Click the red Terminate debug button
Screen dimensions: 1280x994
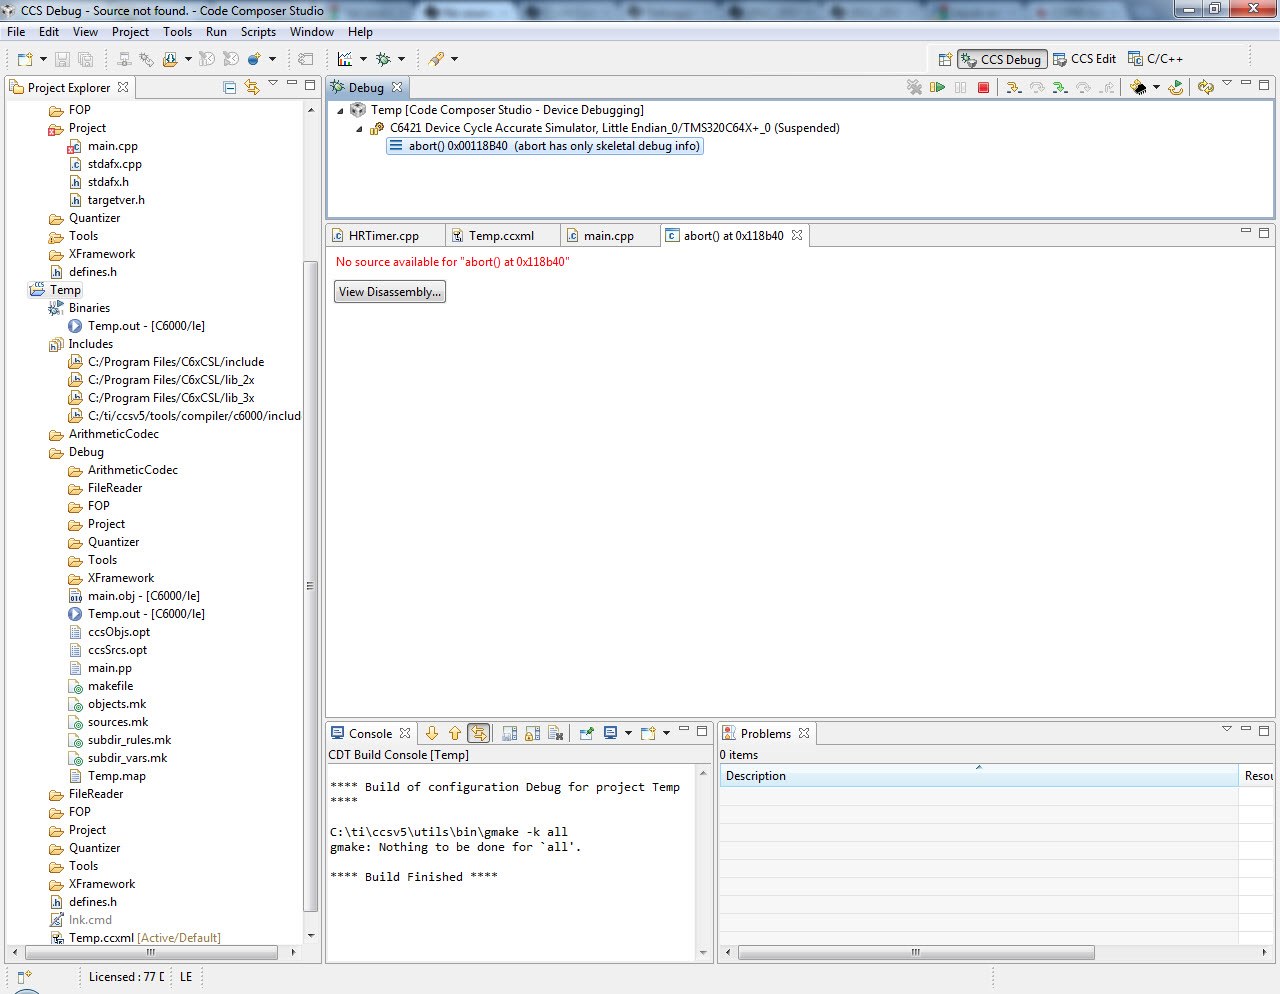tap(983, 88)
